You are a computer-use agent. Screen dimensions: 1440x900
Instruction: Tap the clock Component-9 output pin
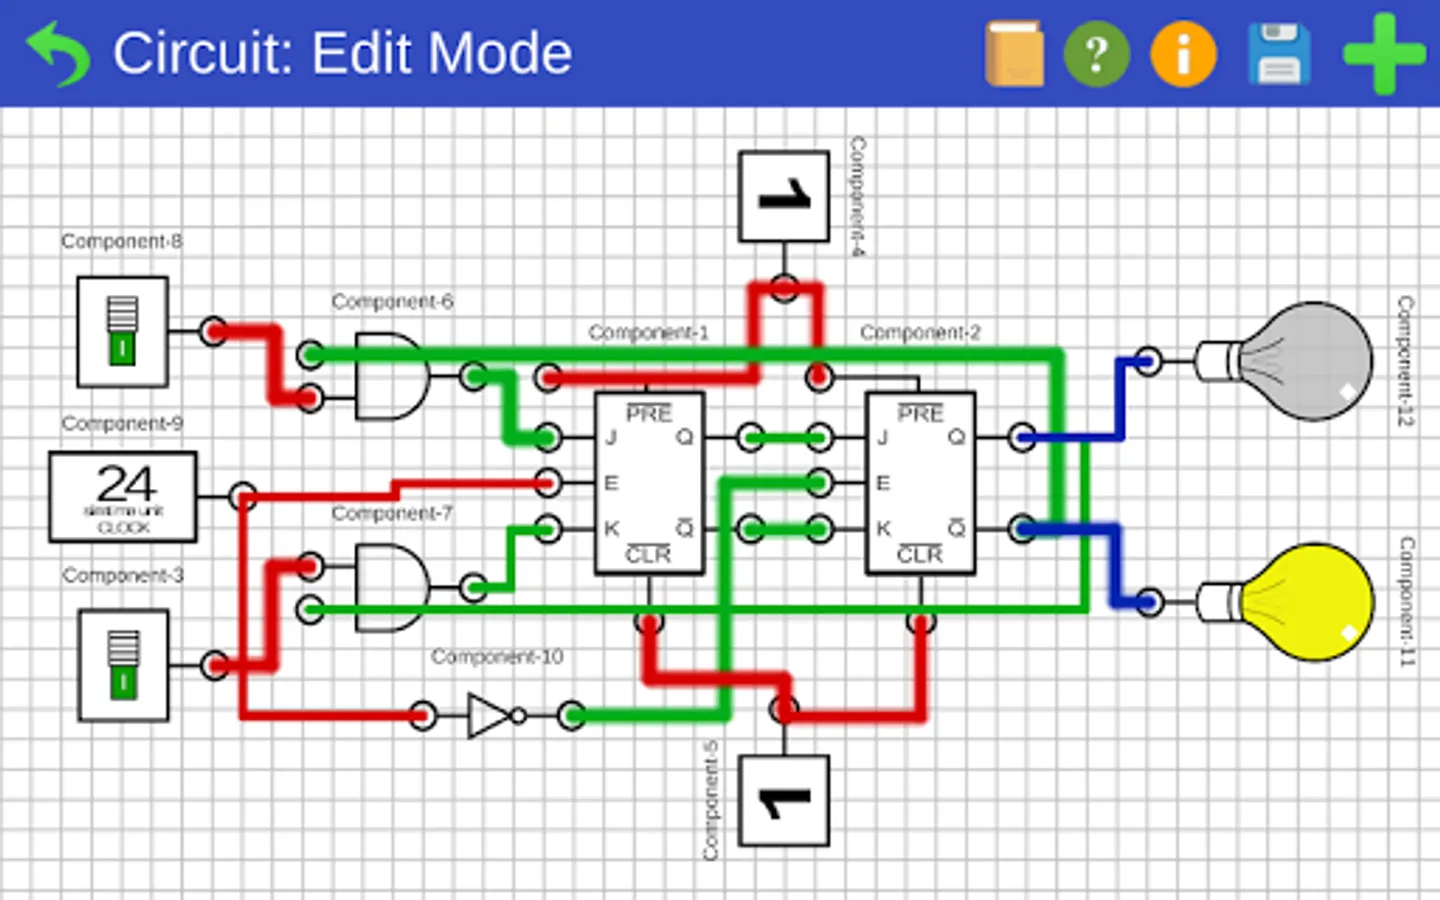[242, 496]
